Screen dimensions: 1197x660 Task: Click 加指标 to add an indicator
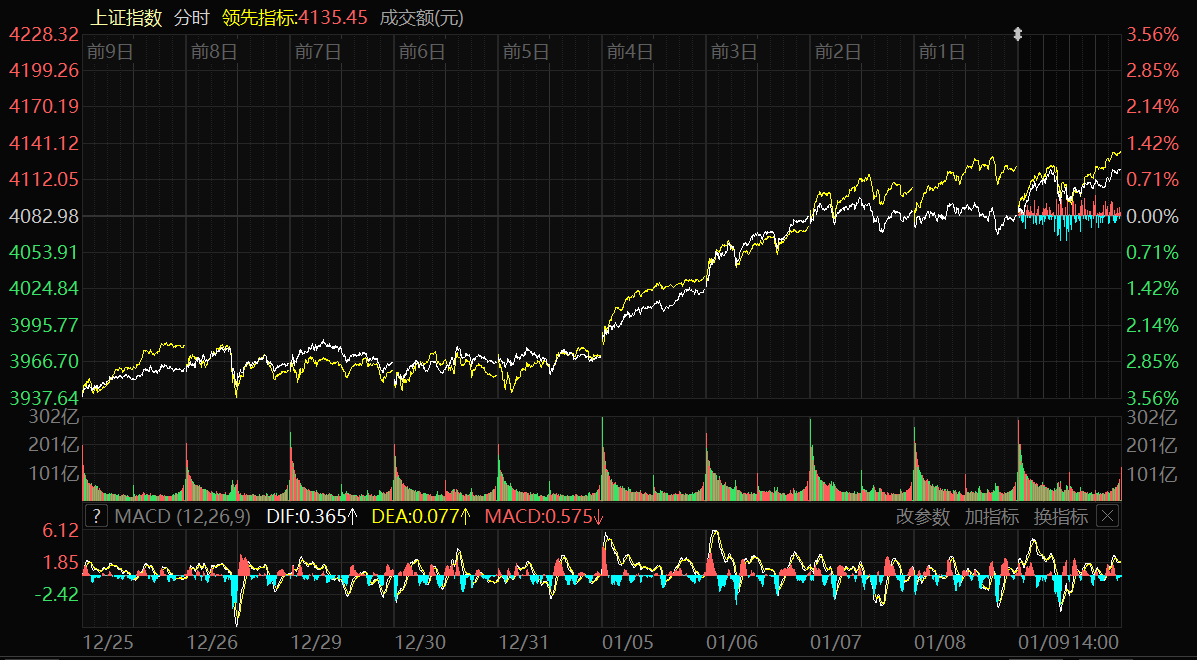pos(991,517)
